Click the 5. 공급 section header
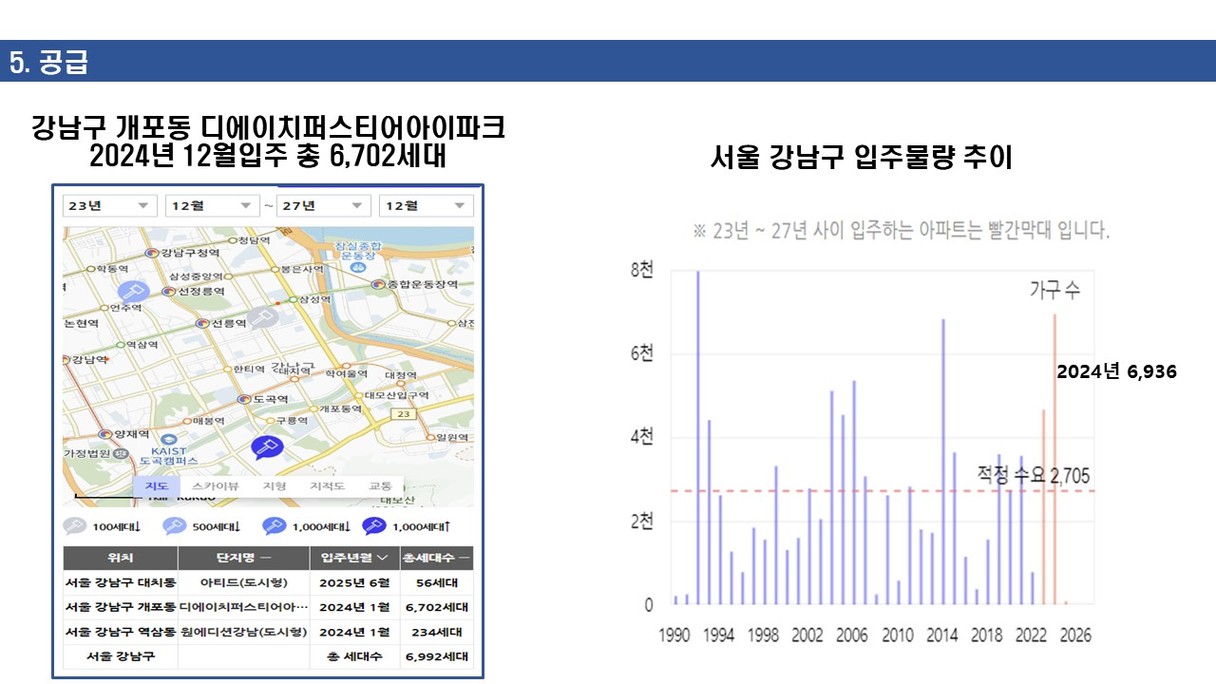This screenshot has height=684, width=1216. 49,62
